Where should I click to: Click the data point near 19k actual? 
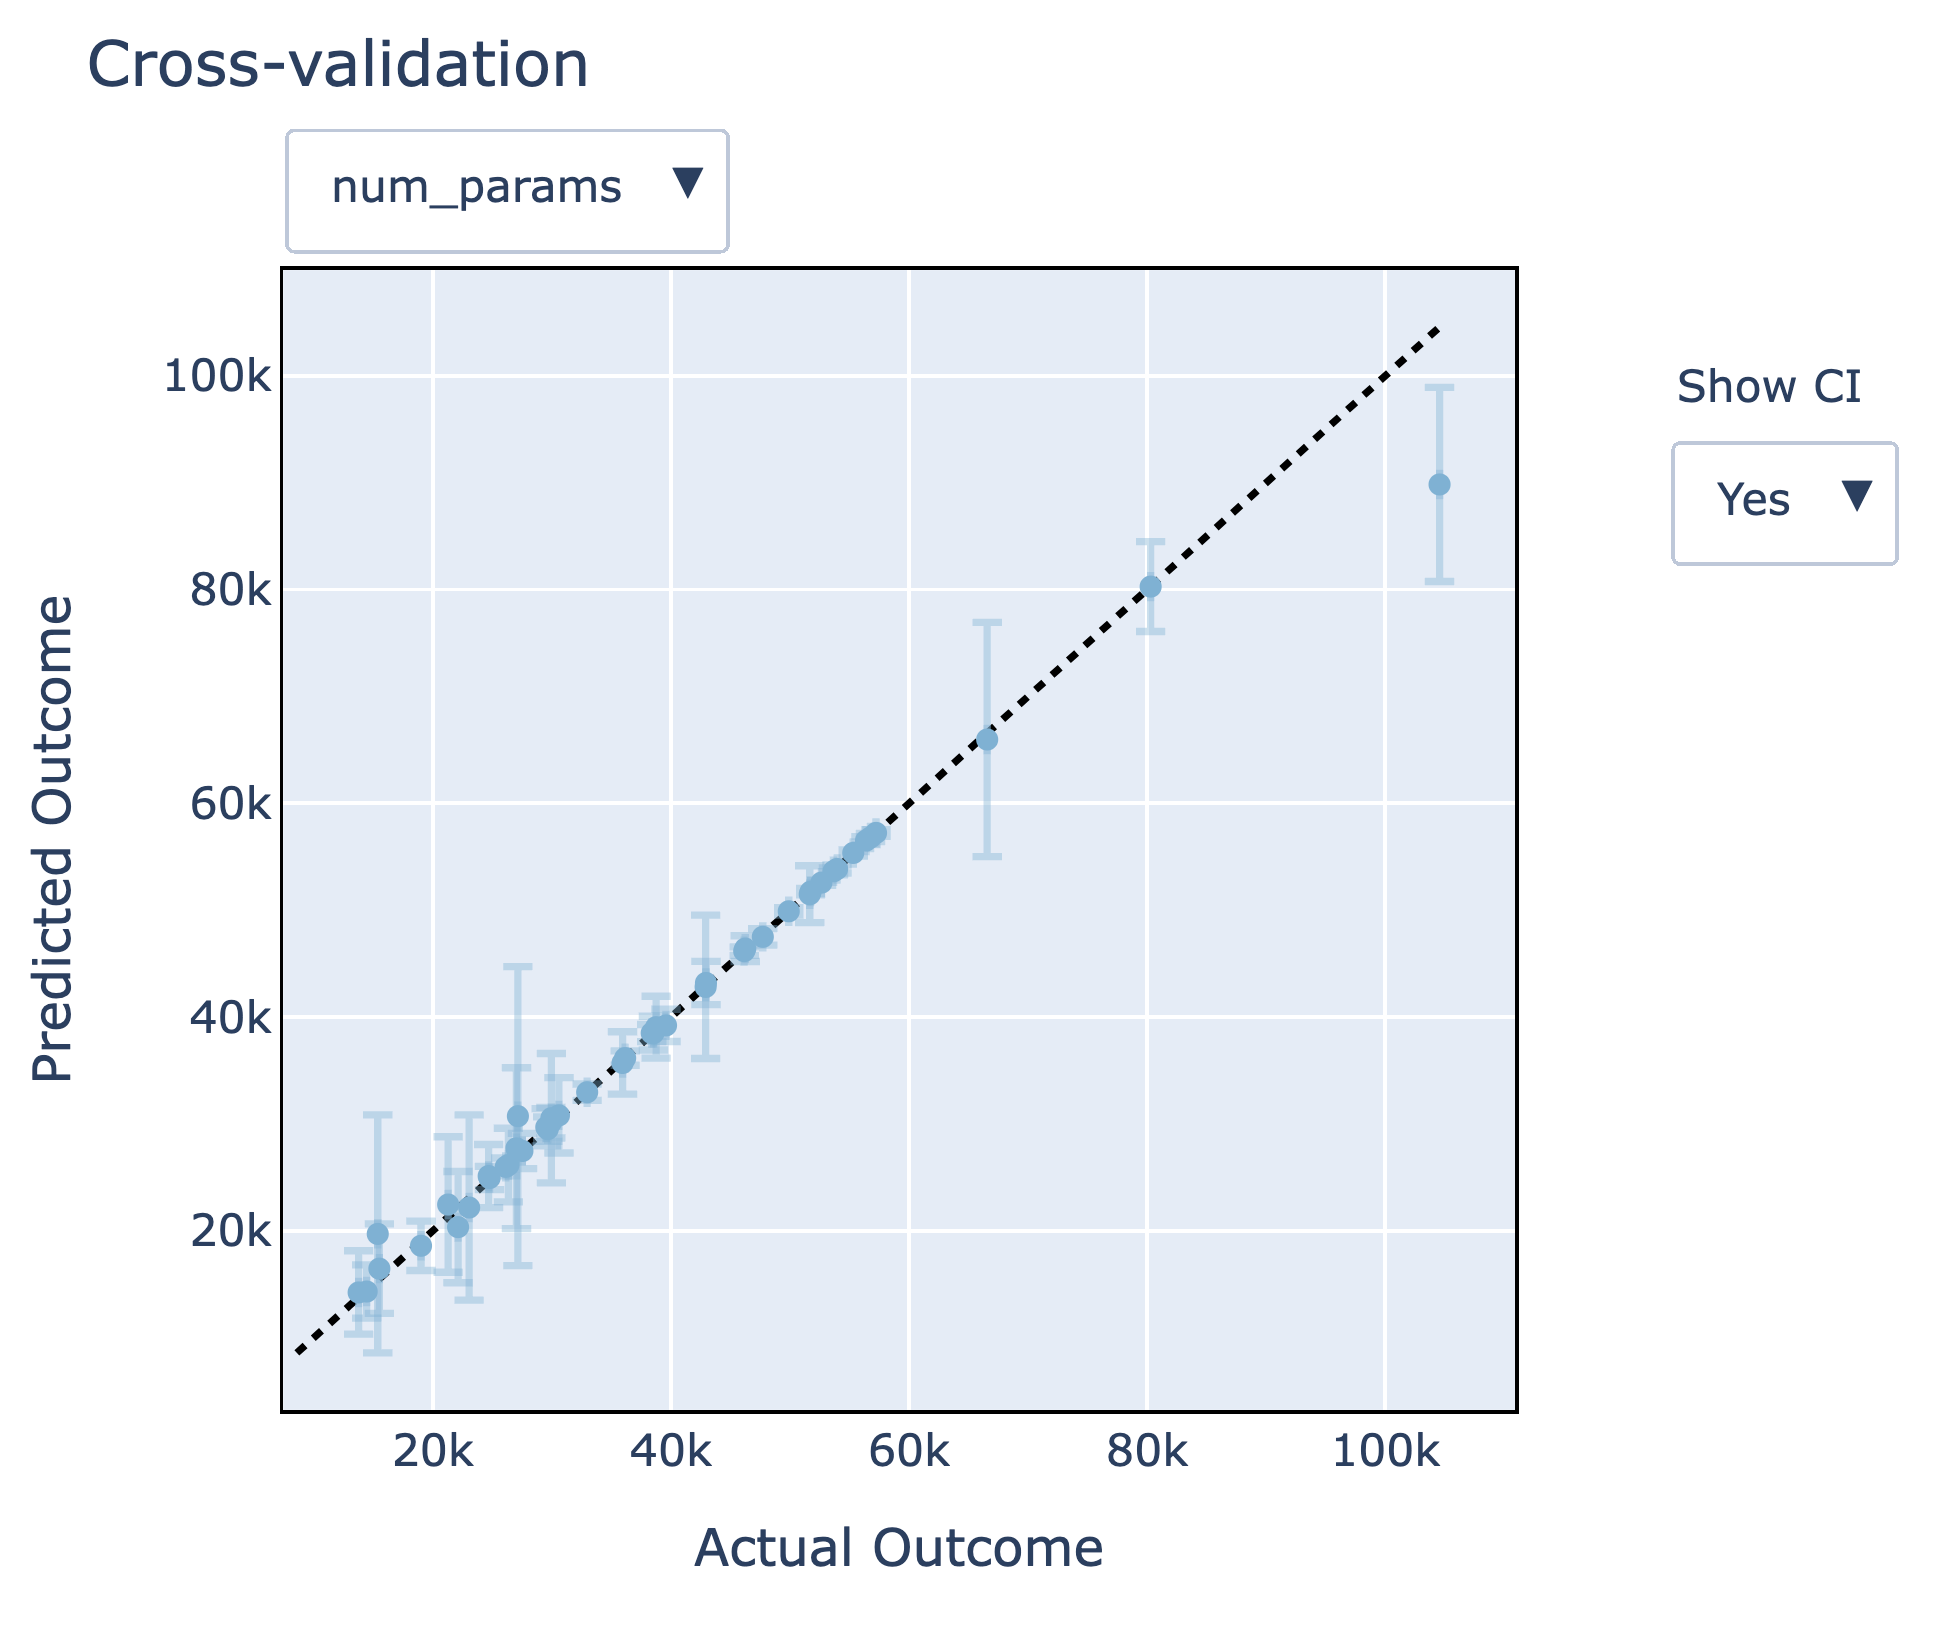(421, 1246)
